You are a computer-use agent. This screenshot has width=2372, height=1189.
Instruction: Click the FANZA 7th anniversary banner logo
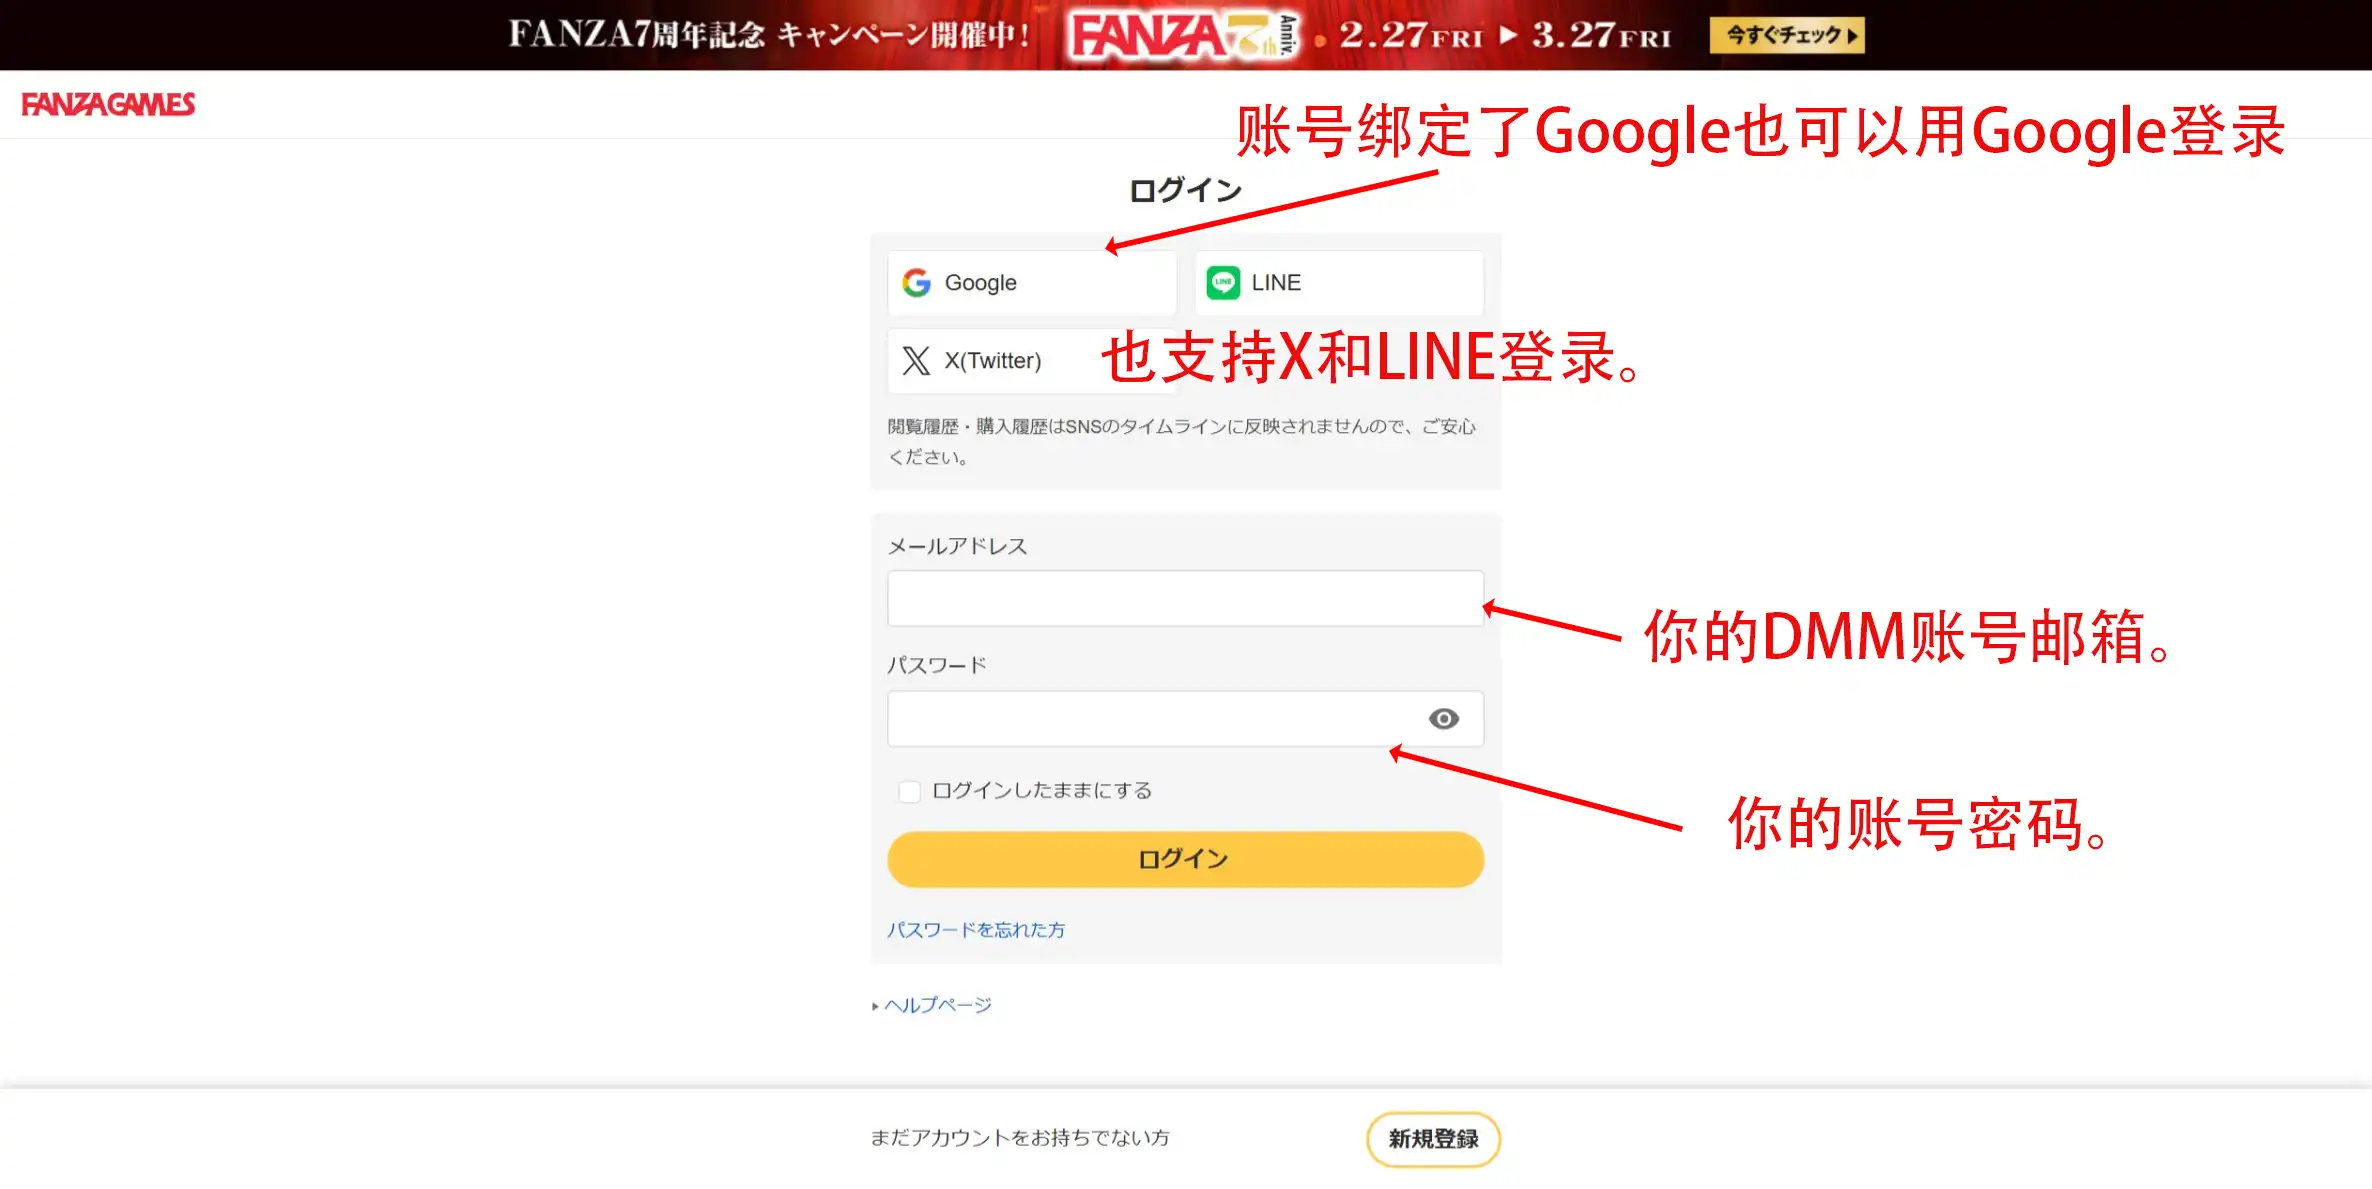[x=1183, y=35]
